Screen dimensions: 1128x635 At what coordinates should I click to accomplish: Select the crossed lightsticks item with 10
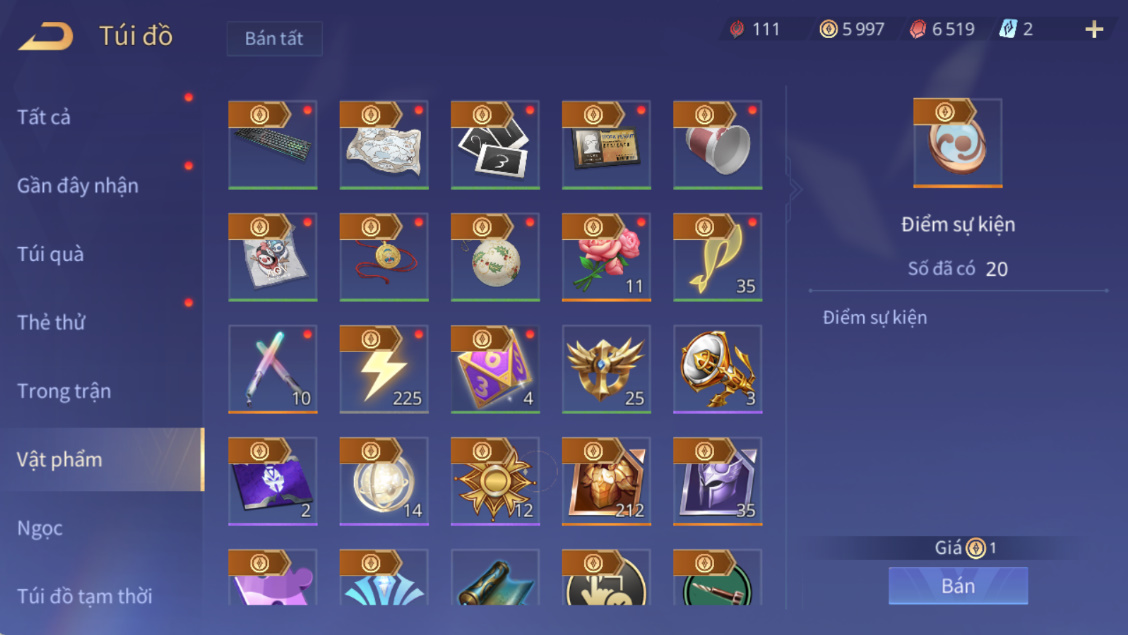(x=273, y=369)
